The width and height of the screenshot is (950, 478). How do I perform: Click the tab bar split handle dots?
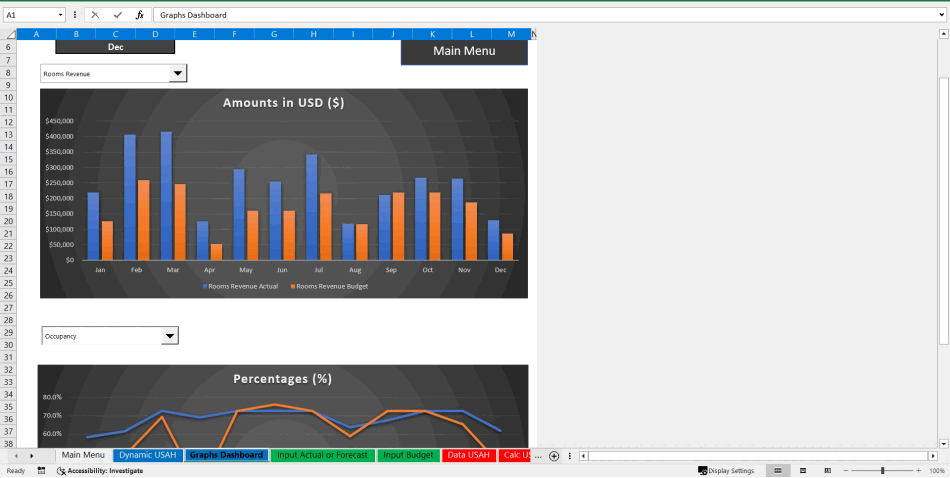point(570,456)
